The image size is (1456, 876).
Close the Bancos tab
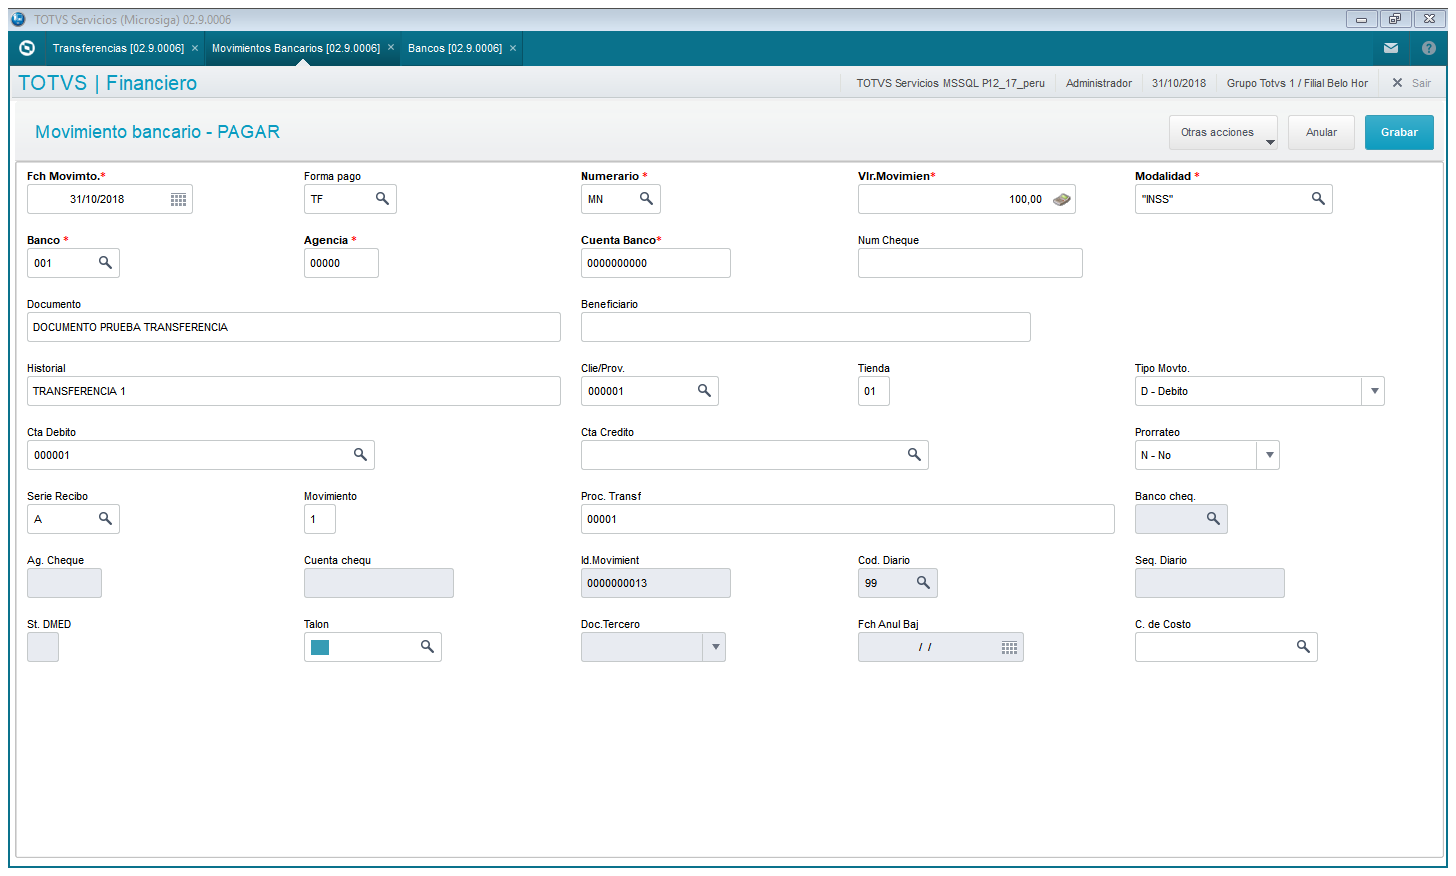click(x=513, y=48)
